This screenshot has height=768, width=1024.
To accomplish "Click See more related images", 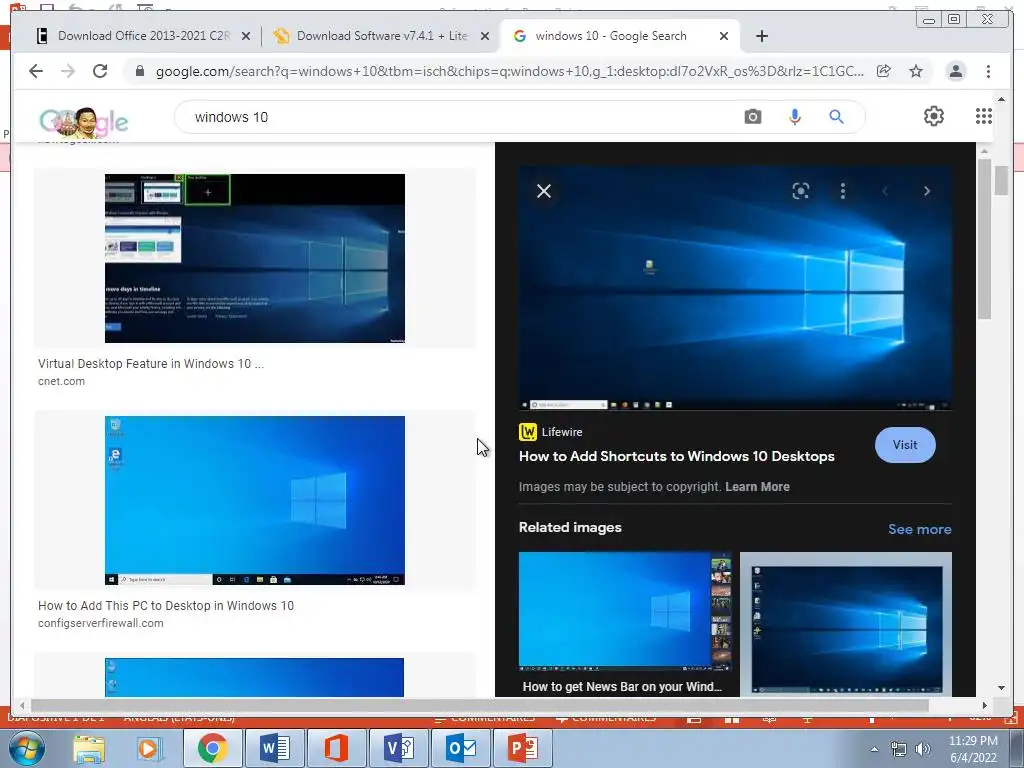I will click(920, 529).
